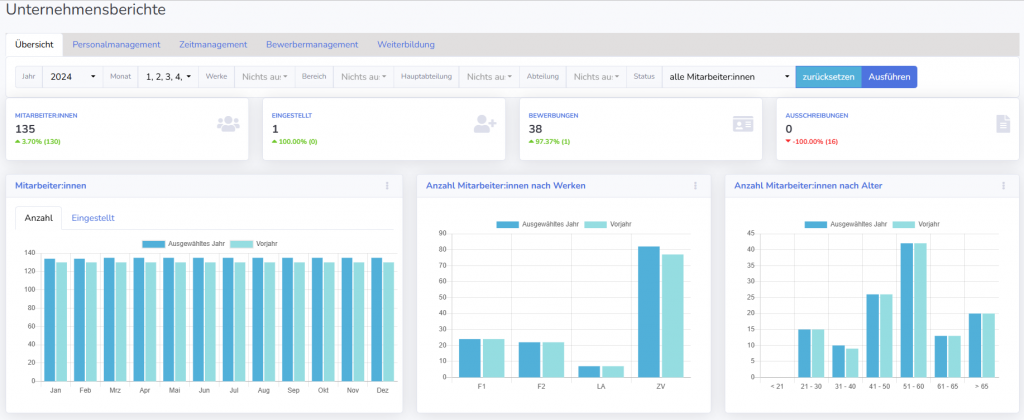The height and width of the screenshot is (420, 1024).
Task: Open the Jahr dropdown showing 2024
Action: 72,77
